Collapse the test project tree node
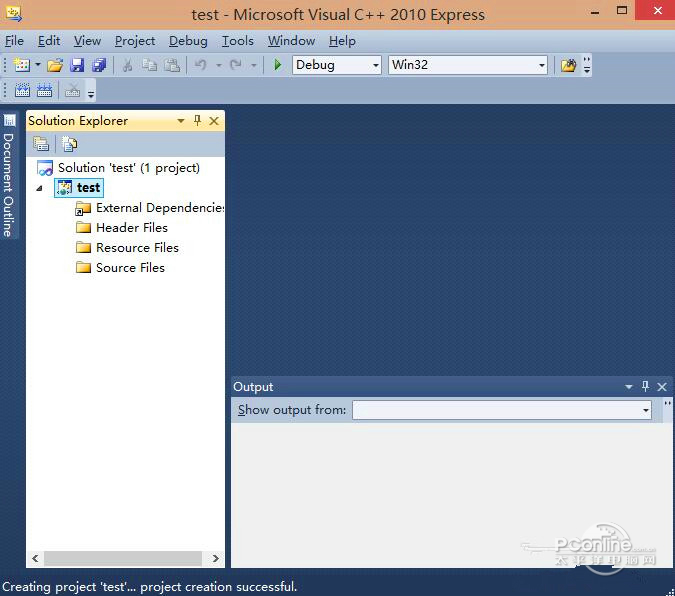The height and width of the screenshot is (596, 675). tap(40, 188)
